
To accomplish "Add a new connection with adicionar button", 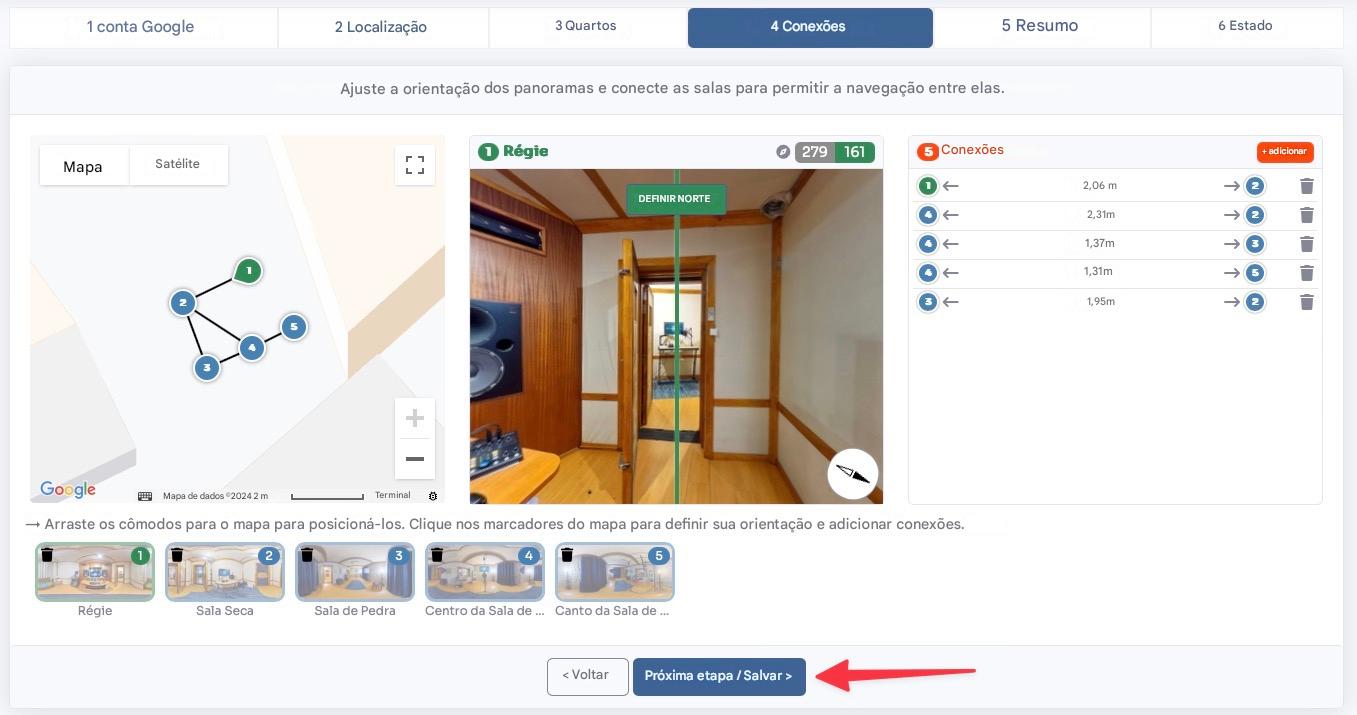I will [1284, 152].
